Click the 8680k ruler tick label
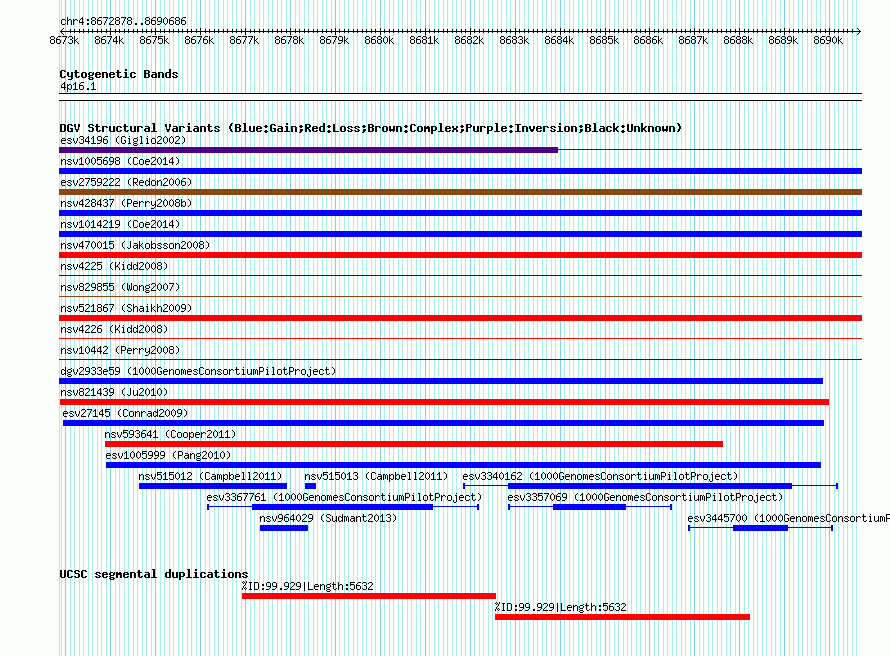 tap(379, 40)
